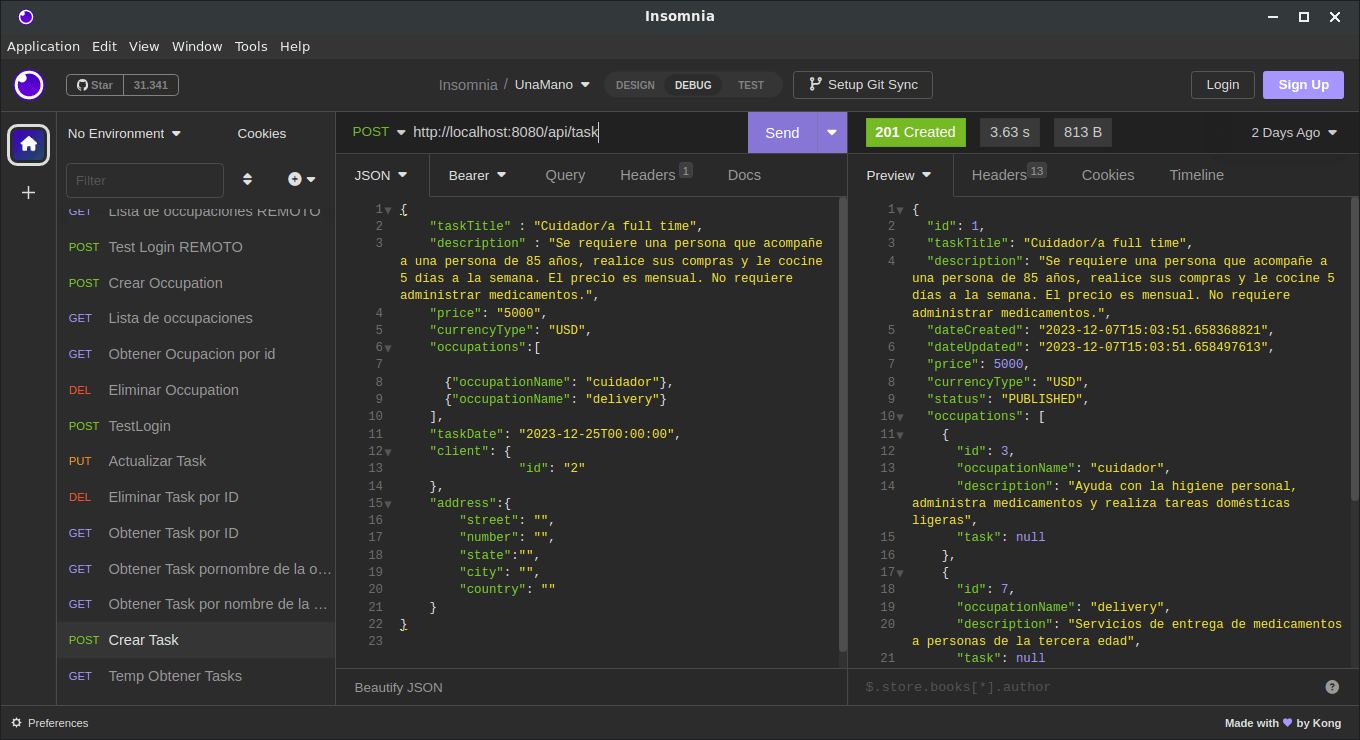Open the Application menu

[x=43, y=46]
